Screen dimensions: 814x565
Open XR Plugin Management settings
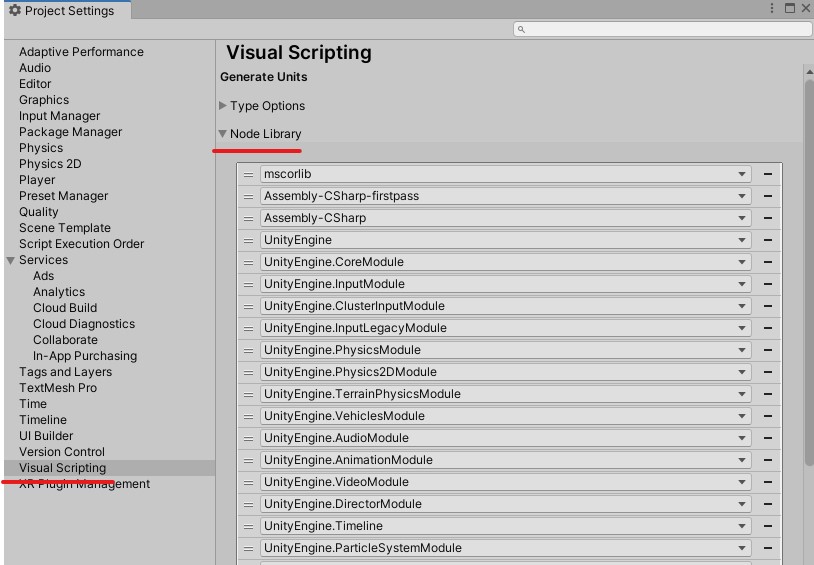85,484
